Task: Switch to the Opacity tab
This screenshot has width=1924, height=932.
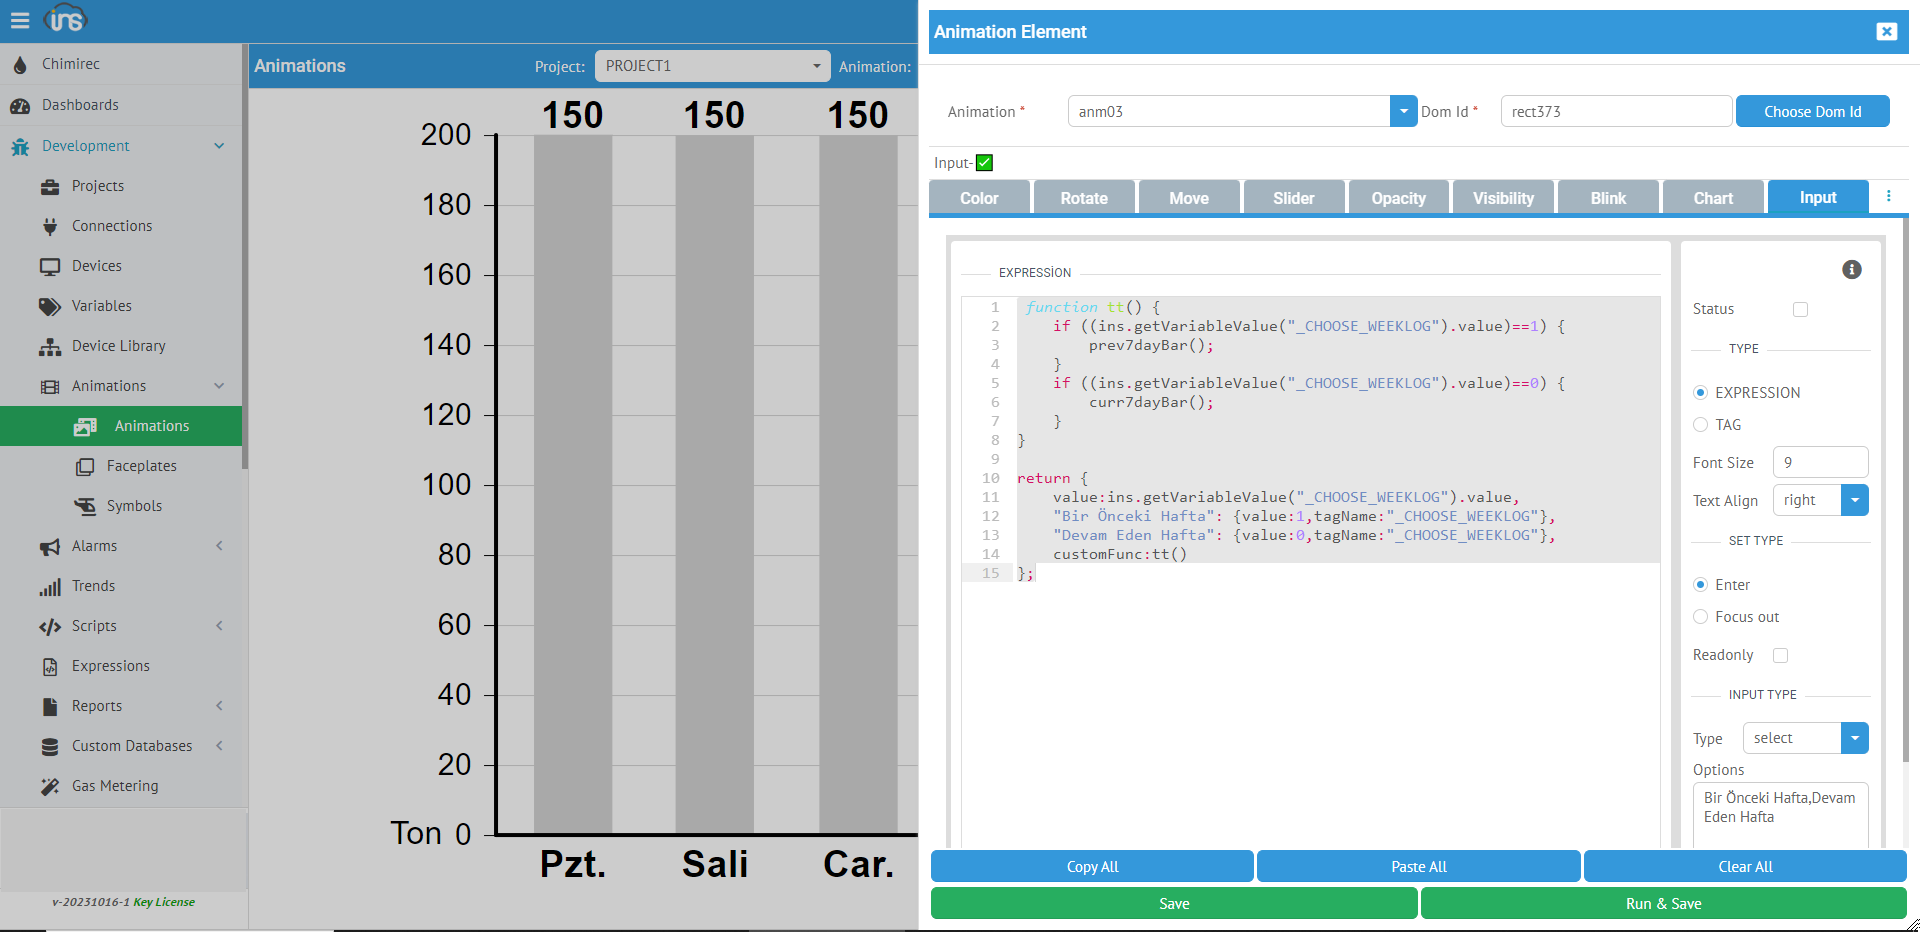Action: tap(1398, 198)
